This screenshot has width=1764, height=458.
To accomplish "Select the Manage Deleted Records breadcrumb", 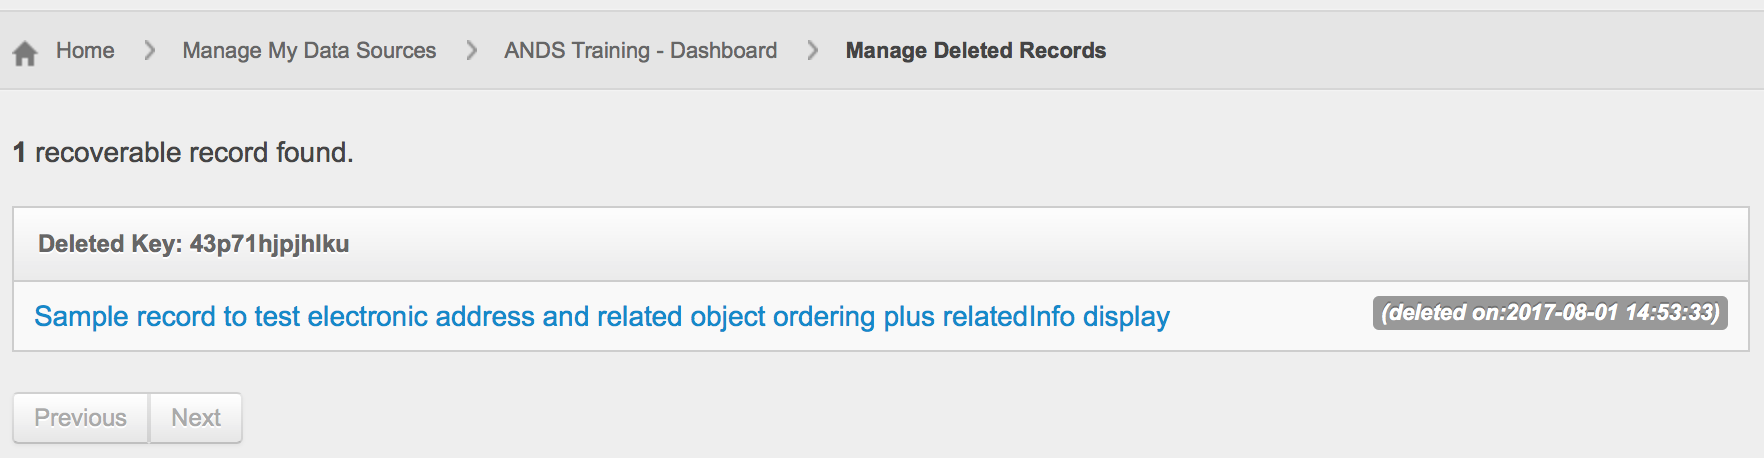I will [x=975, y=51].
